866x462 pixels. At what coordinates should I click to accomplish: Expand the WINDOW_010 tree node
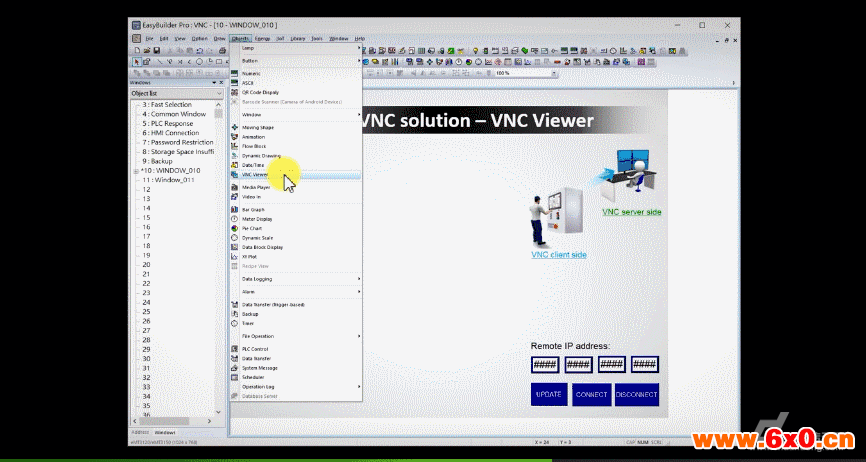click(135, 170)
